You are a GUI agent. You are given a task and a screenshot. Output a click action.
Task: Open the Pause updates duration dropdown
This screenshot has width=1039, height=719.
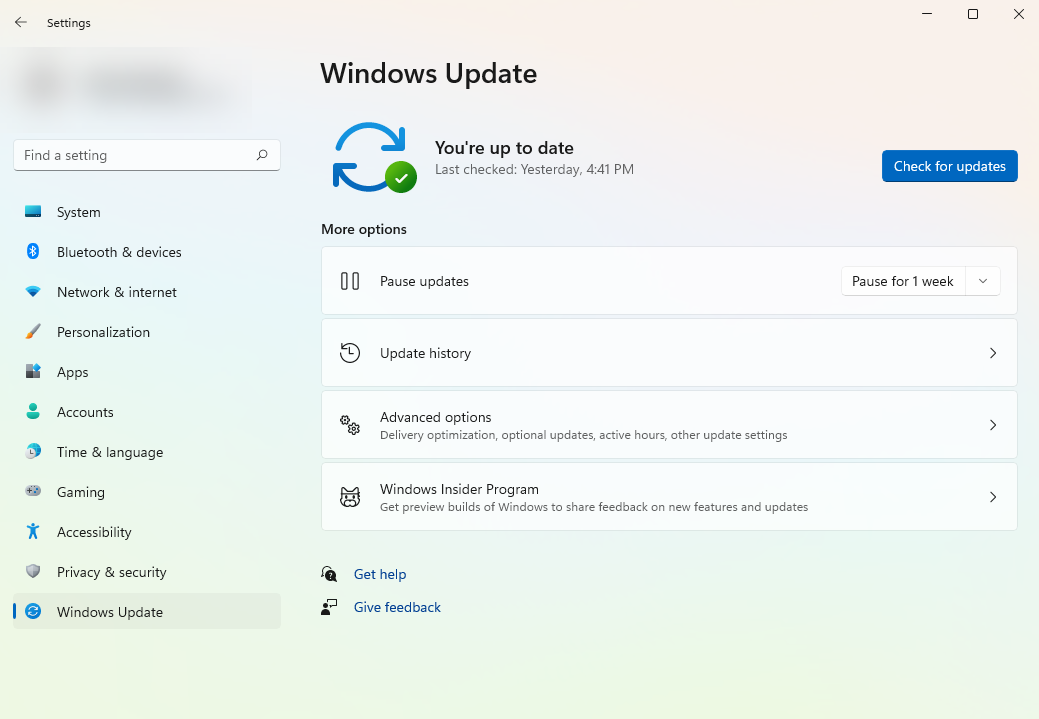click(982, 281)
